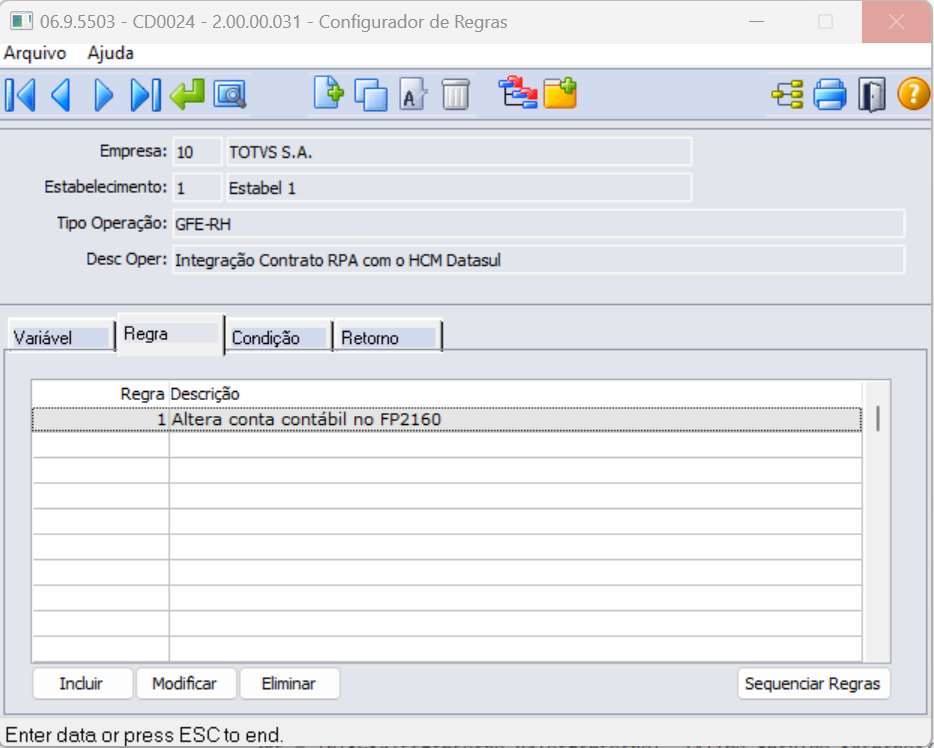
Task: Open the yellow tree structure icon
Action: coord(787,95)
